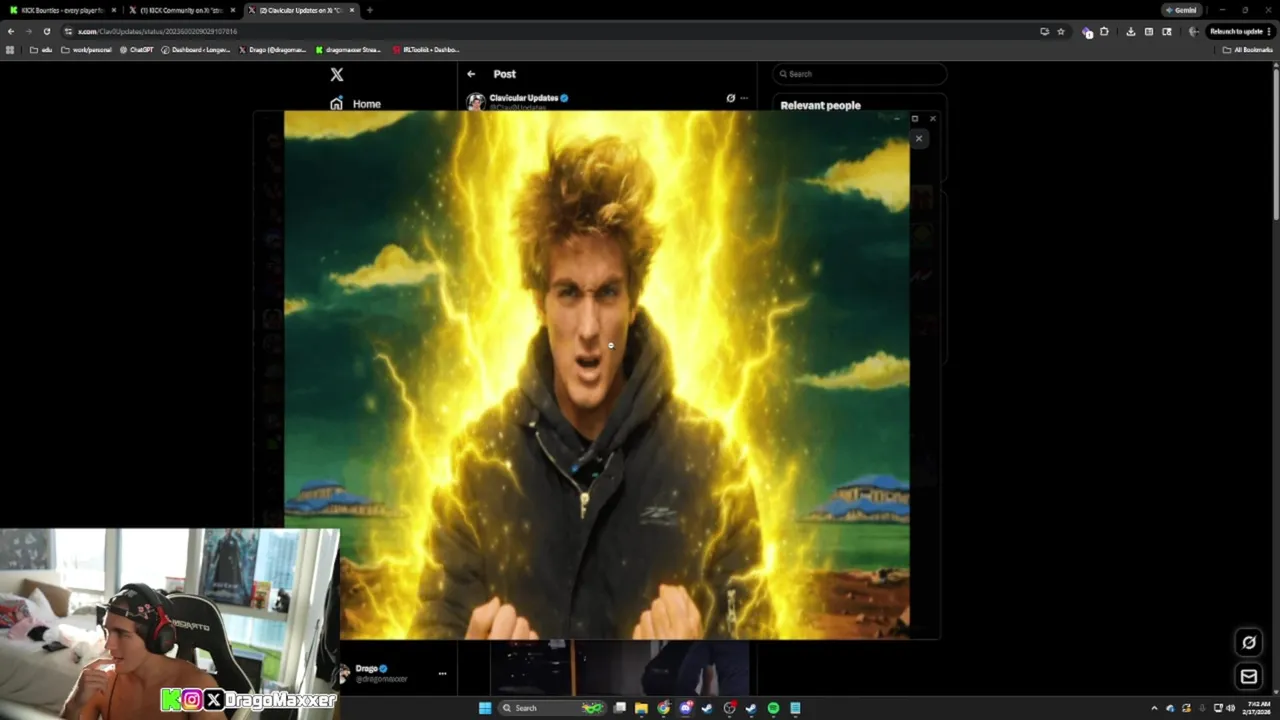The image size is (1280, 720).
Task: Show hidden system tray icons
Action: coord(1154,708)
